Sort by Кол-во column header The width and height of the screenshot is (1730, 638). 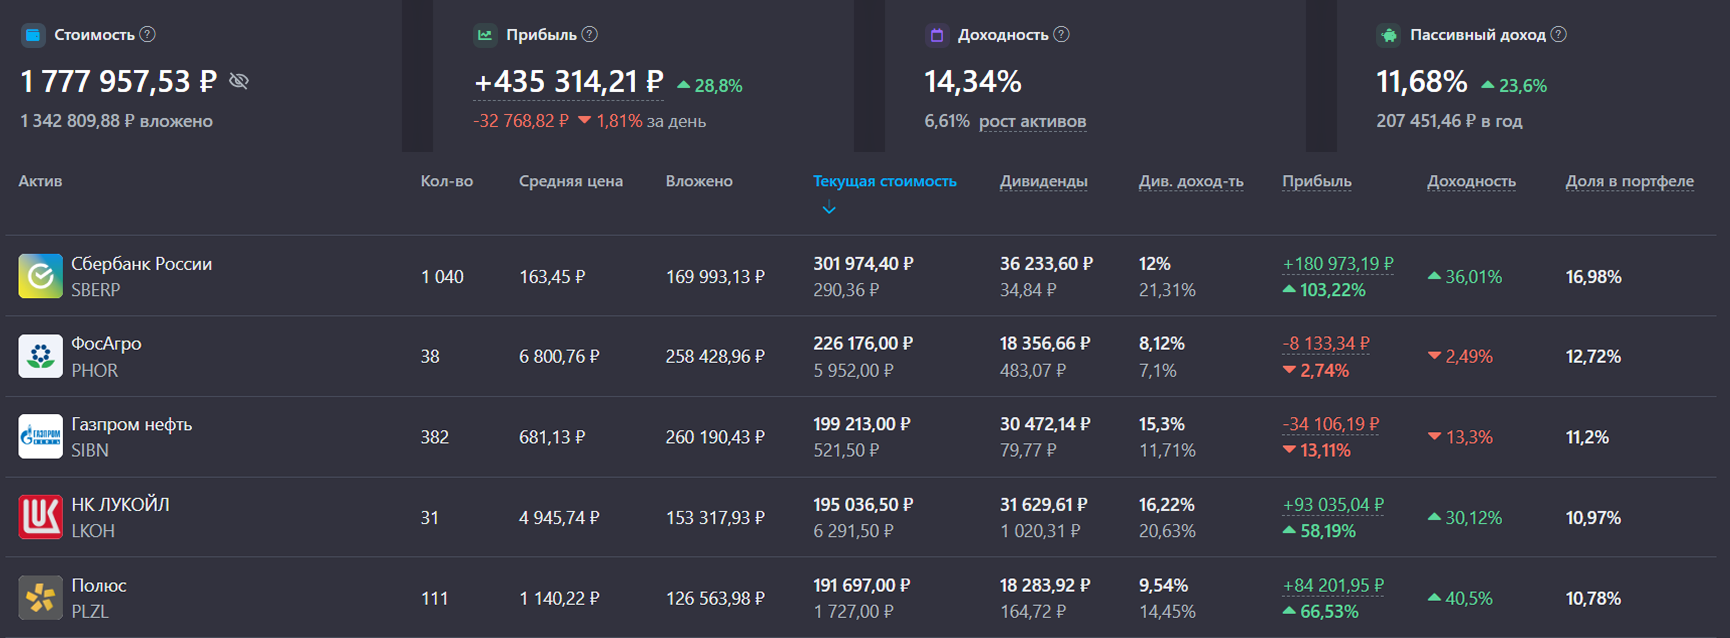point(447,181)
